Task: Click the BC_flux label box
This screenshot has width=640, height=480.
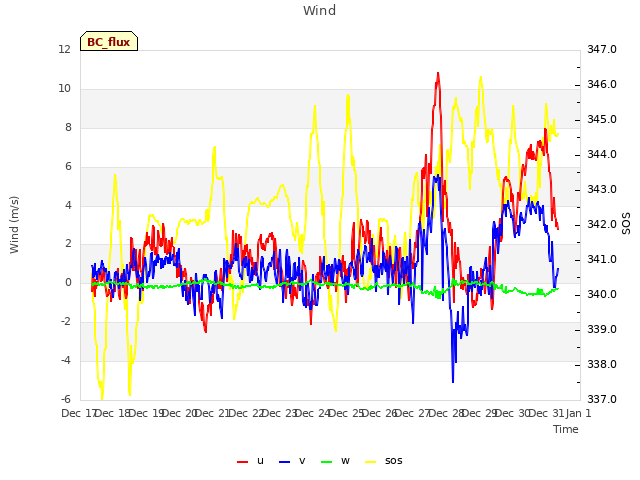Action: [109, 41]
